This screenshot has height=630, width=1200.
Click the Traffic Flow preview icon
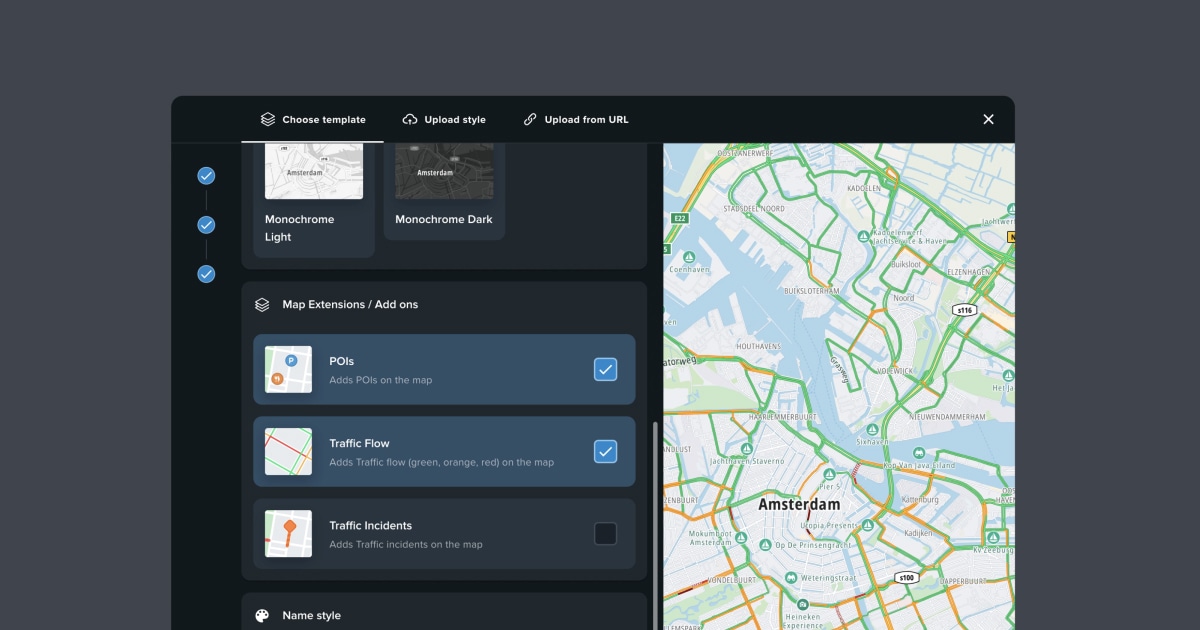288,451
